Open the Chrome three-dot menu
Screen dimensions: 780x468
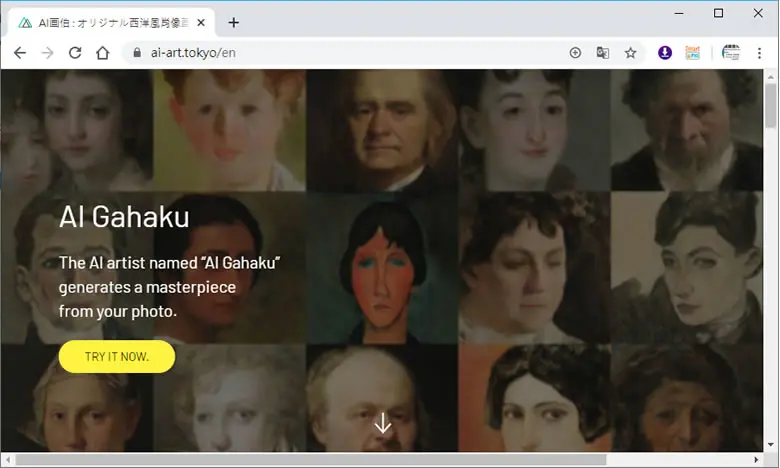[759, 53]
